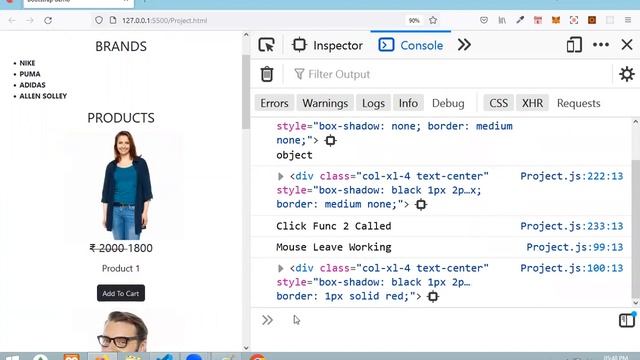
Task: Go back with browser back arrow
Action: (x=12, y=20)
